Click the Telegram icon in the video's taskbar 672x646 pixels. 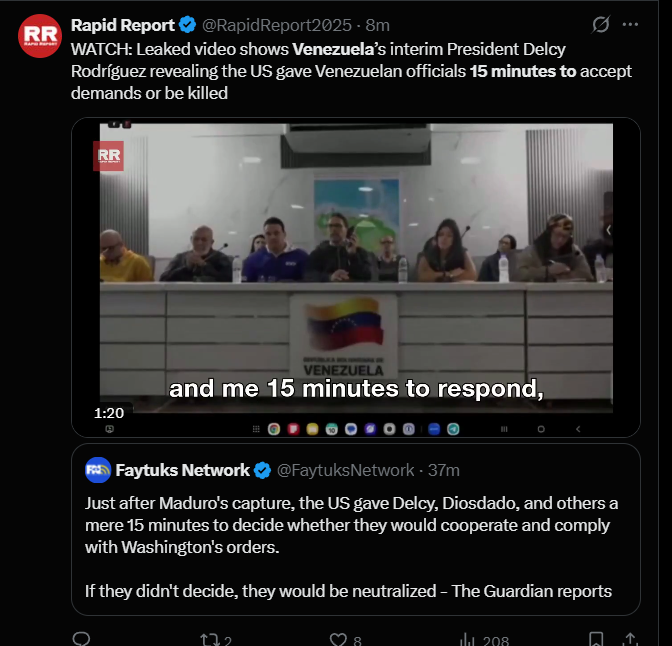click(x=453, y=429)
